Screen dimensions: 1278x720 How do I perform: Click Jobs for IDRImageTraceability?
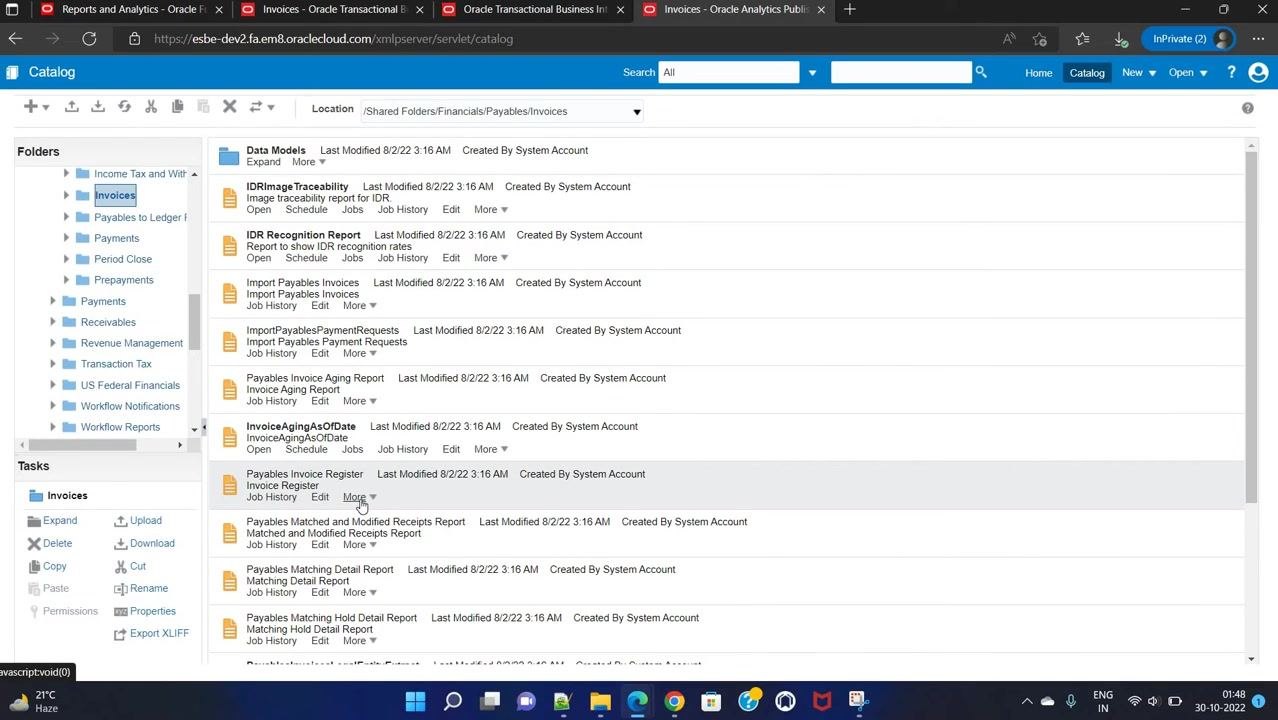pos(352,210)
